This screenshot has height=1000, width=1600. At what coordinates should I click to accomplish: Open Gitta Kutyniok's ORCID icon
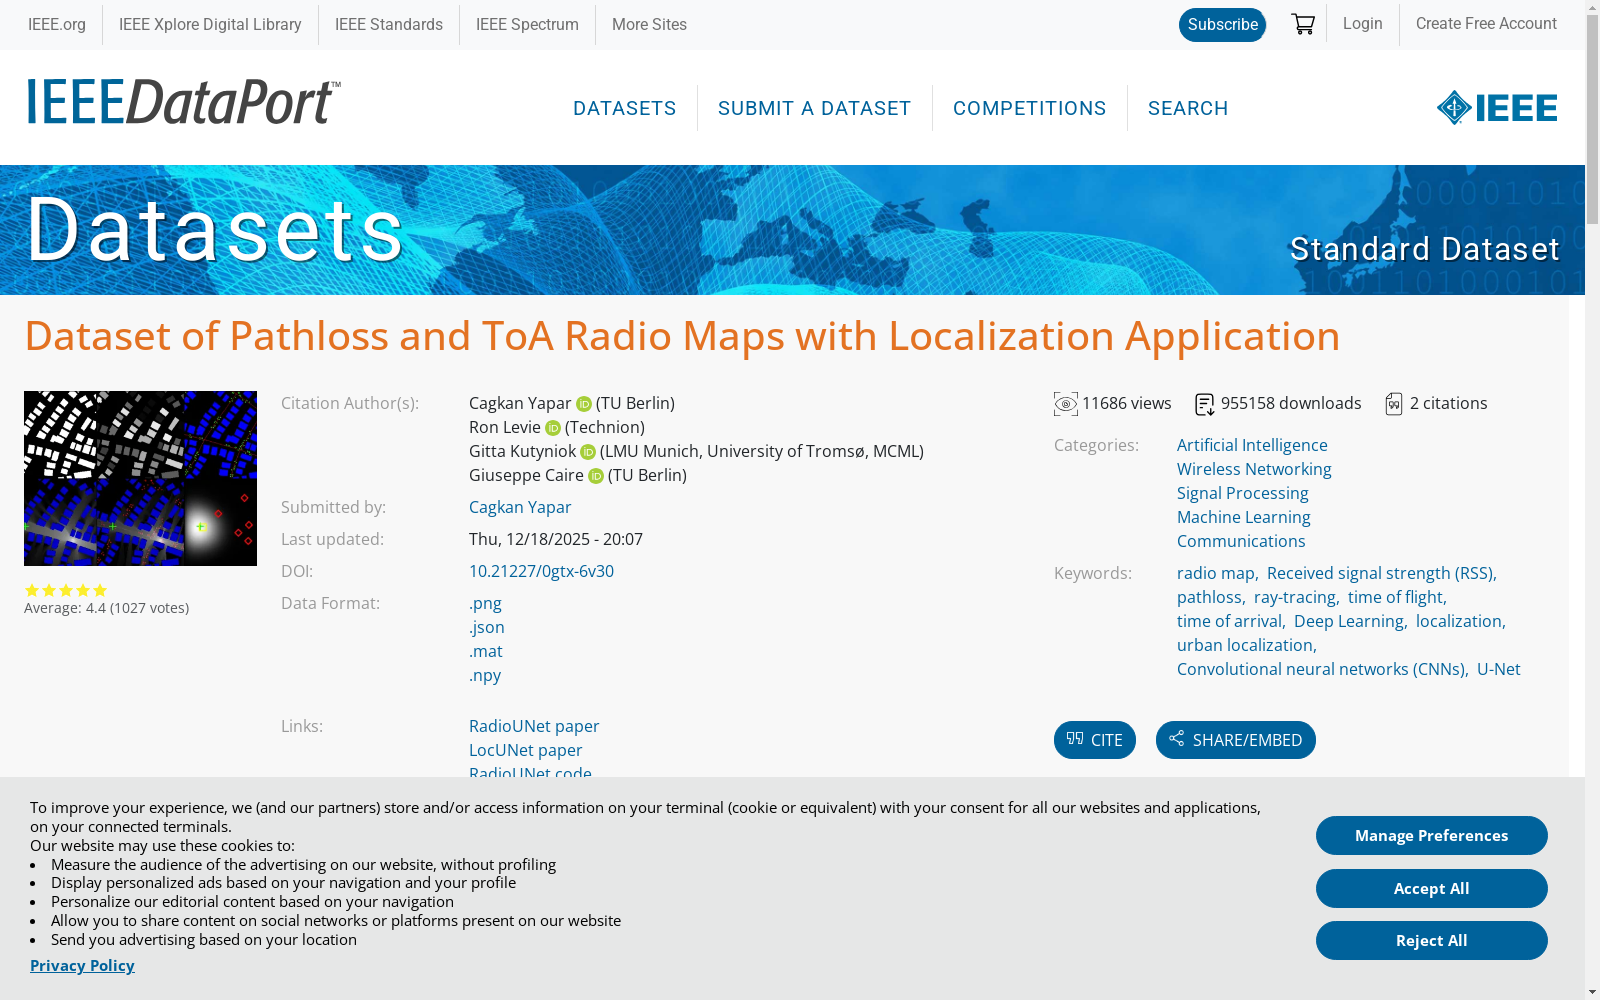point(588,452)
